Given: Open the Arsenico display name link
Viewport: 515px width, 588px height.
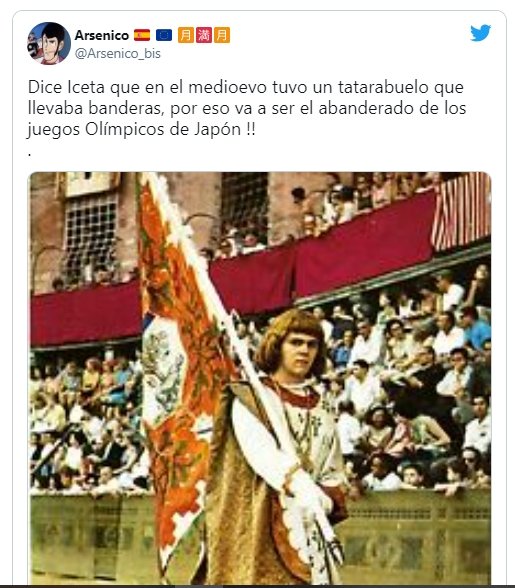Looking at the screenshot, I should (x=102, y=35).
